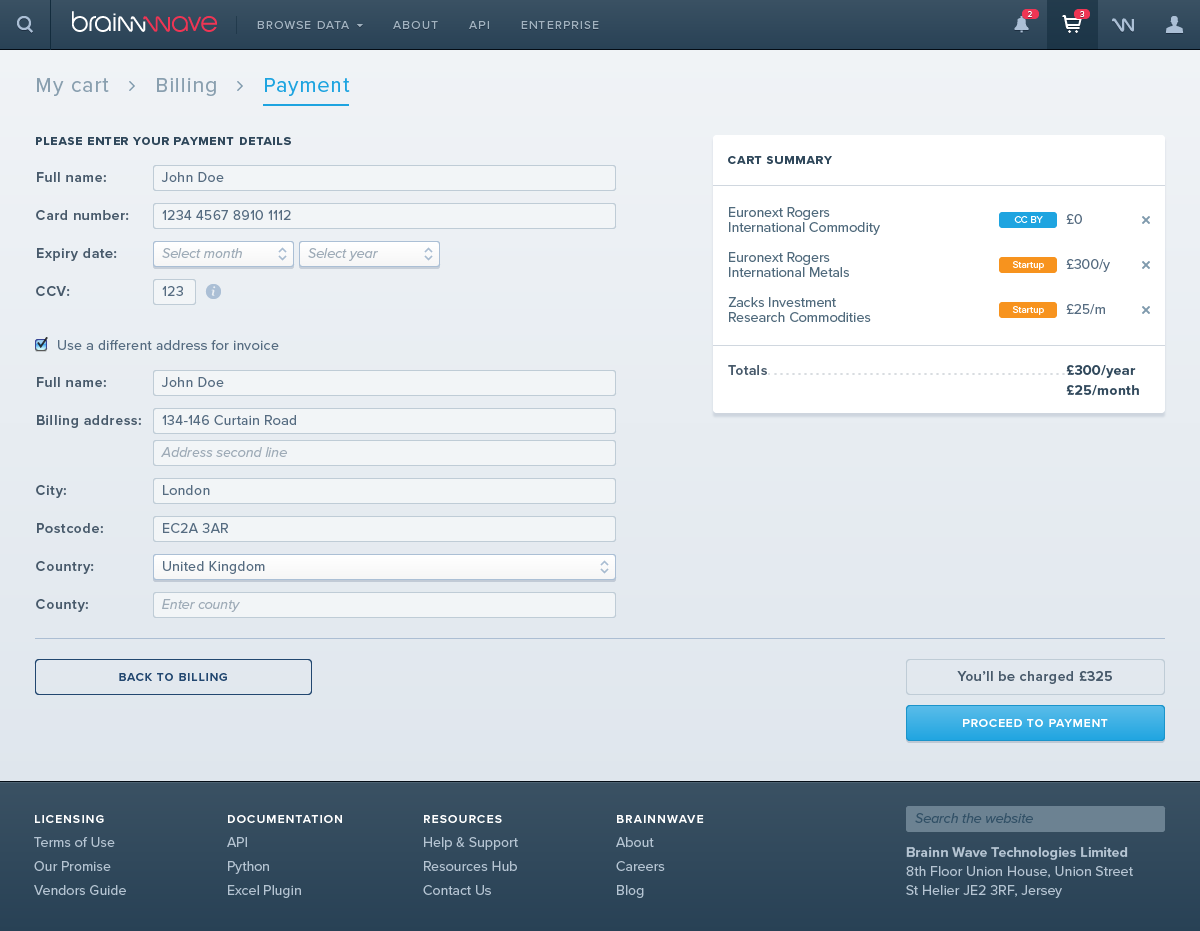1200x931 pixels.
Task: Click Back to Billing button
Action: click(x=173, y=677)
